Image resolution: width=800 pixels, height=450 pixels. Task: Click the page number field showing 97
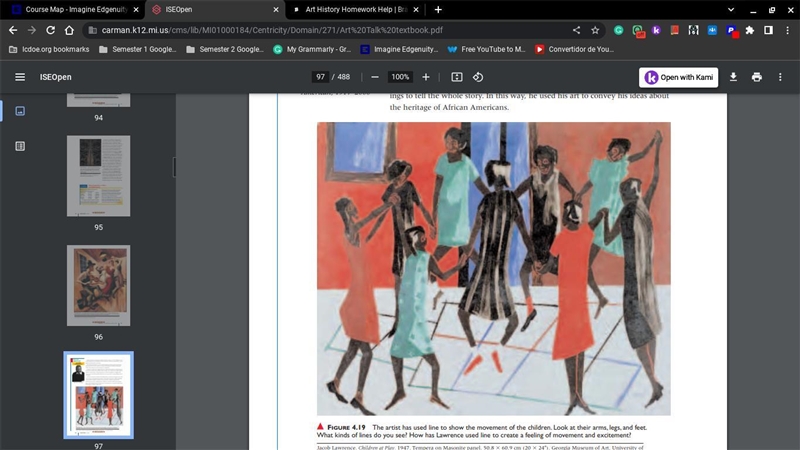tap(320, 77)
